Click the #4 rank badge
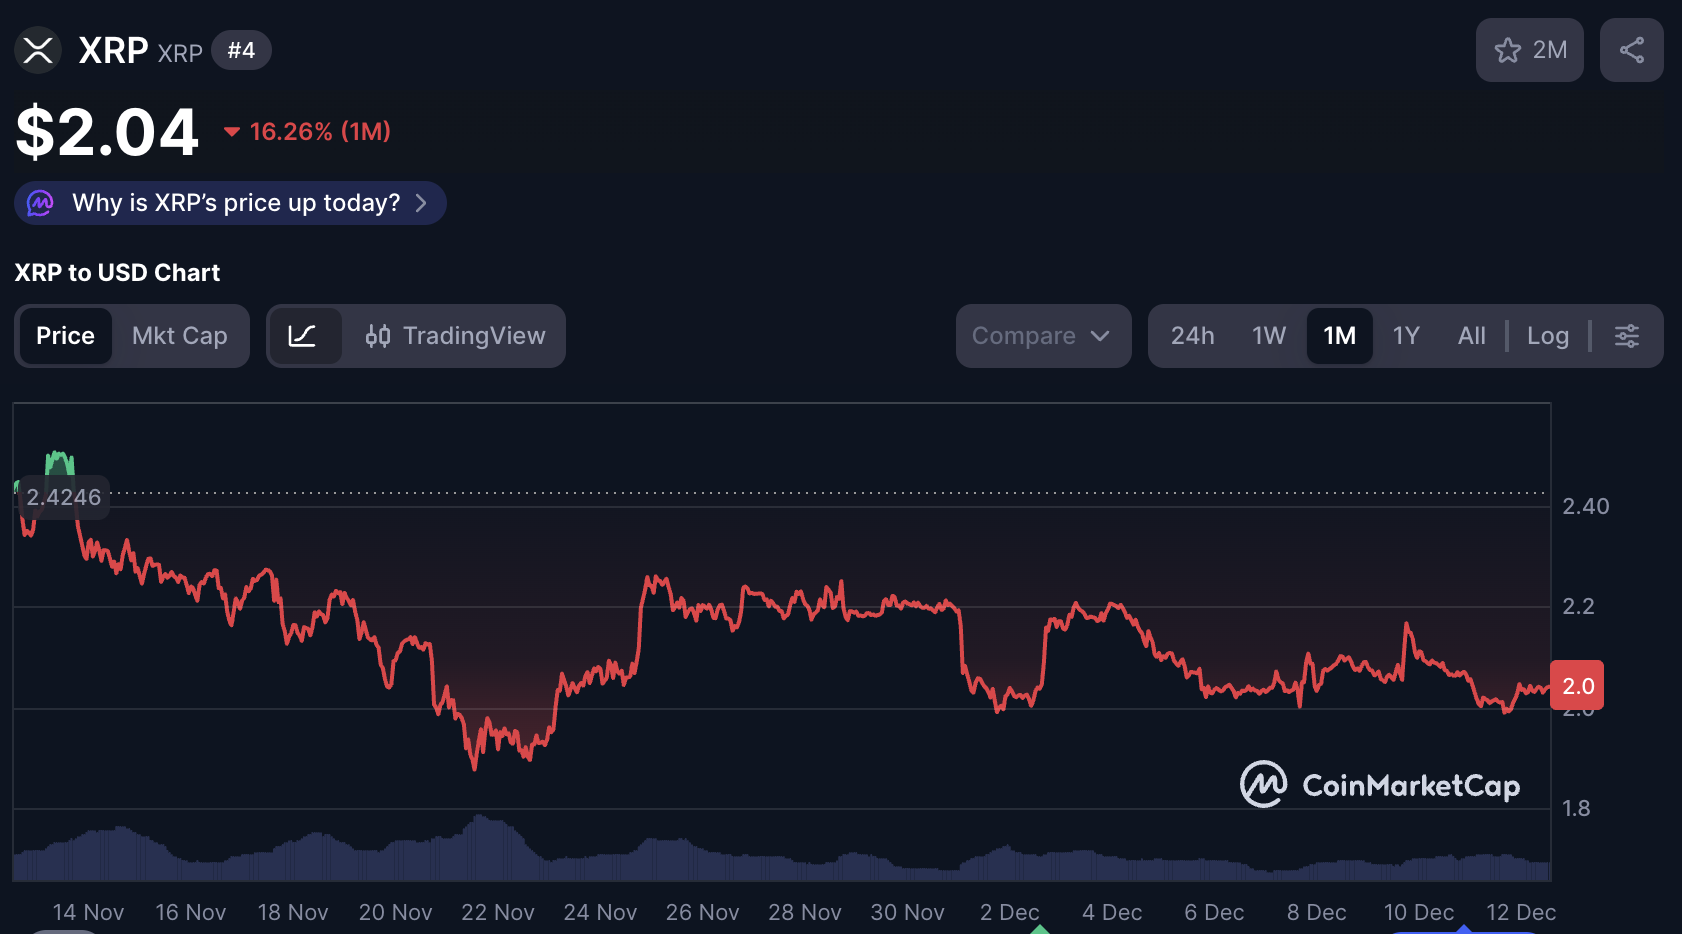Viewport: 1682px width, 934px height. pos(241,50)
